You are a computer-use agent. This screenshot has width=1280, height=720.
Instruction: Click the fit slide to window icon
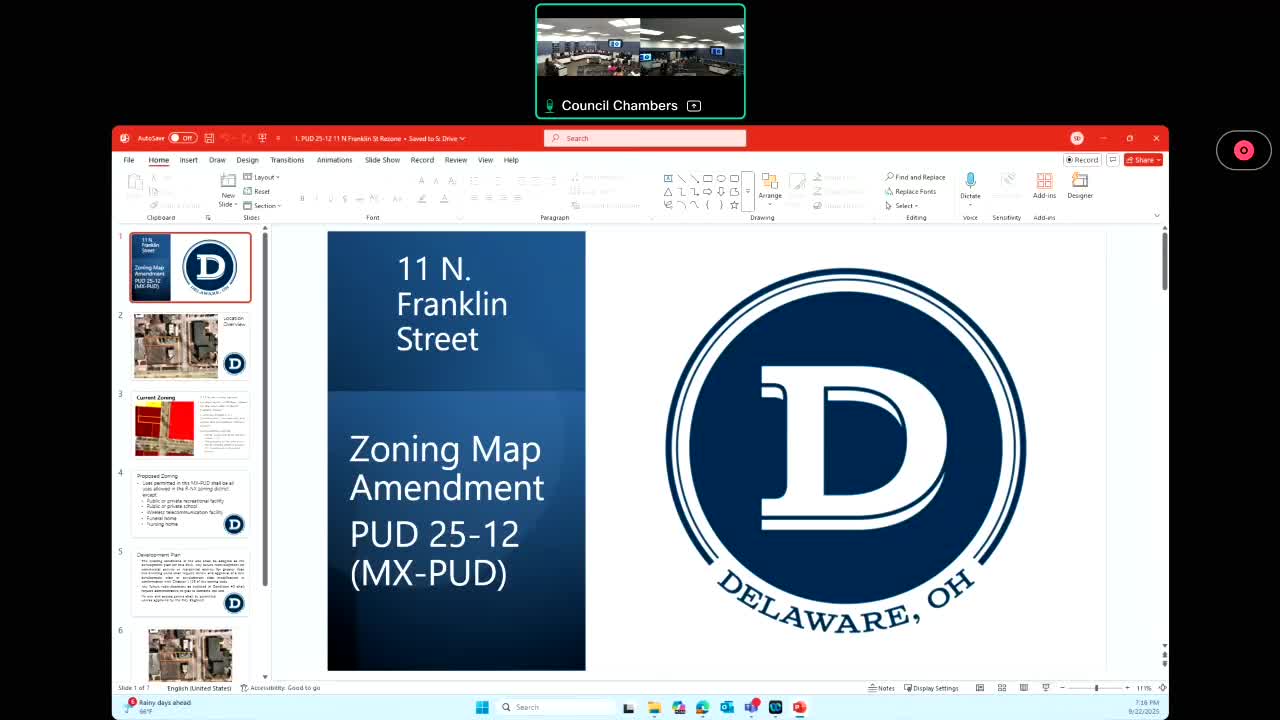(x=1160, y=688)
